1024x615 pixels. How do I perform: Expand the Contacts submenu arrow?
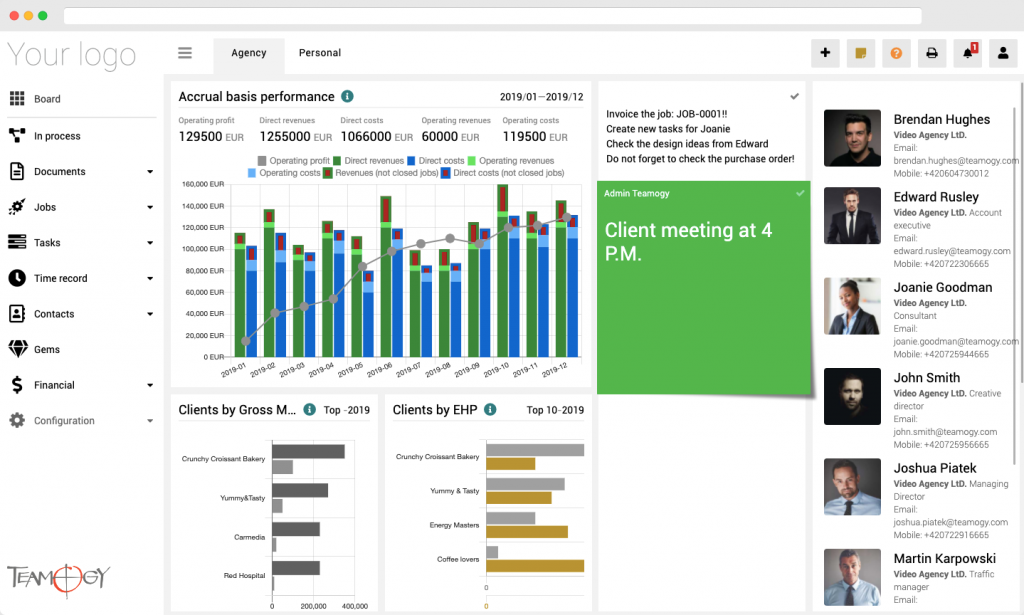[150, 314]
